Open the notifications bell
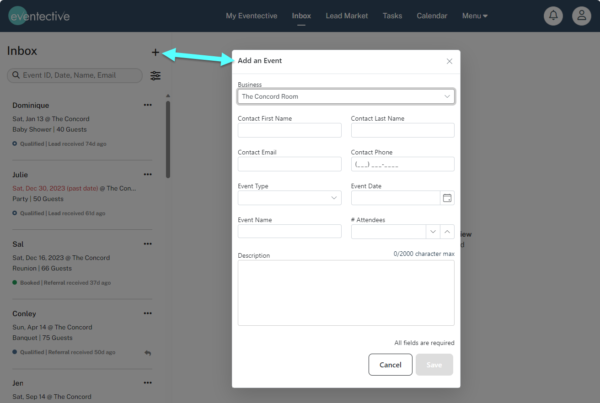The width and height of the screenshot is (600, 403). tap(553, 16)
